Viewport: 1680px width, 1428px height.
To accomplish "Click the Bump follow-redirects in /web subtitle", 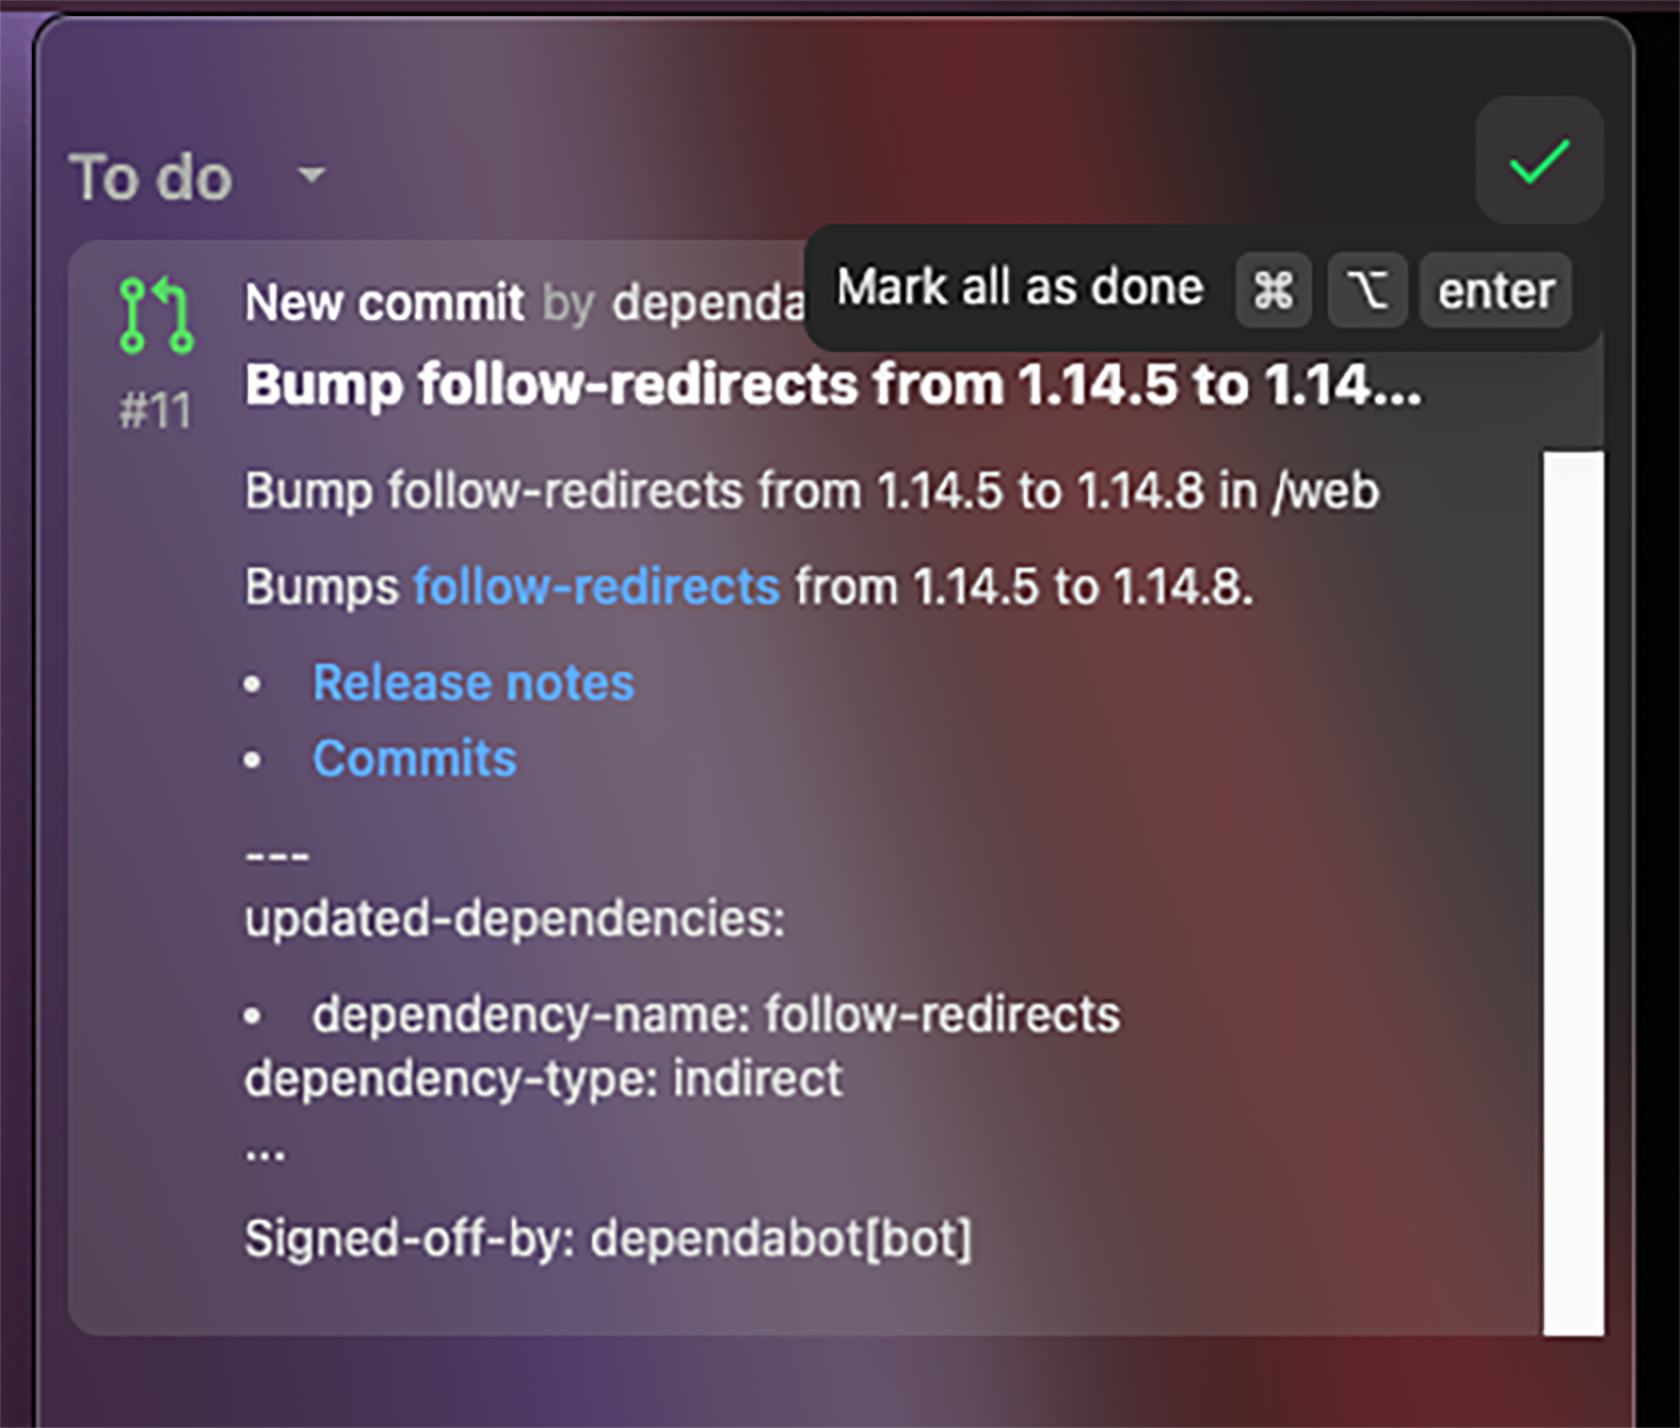I will coord(811,491).
